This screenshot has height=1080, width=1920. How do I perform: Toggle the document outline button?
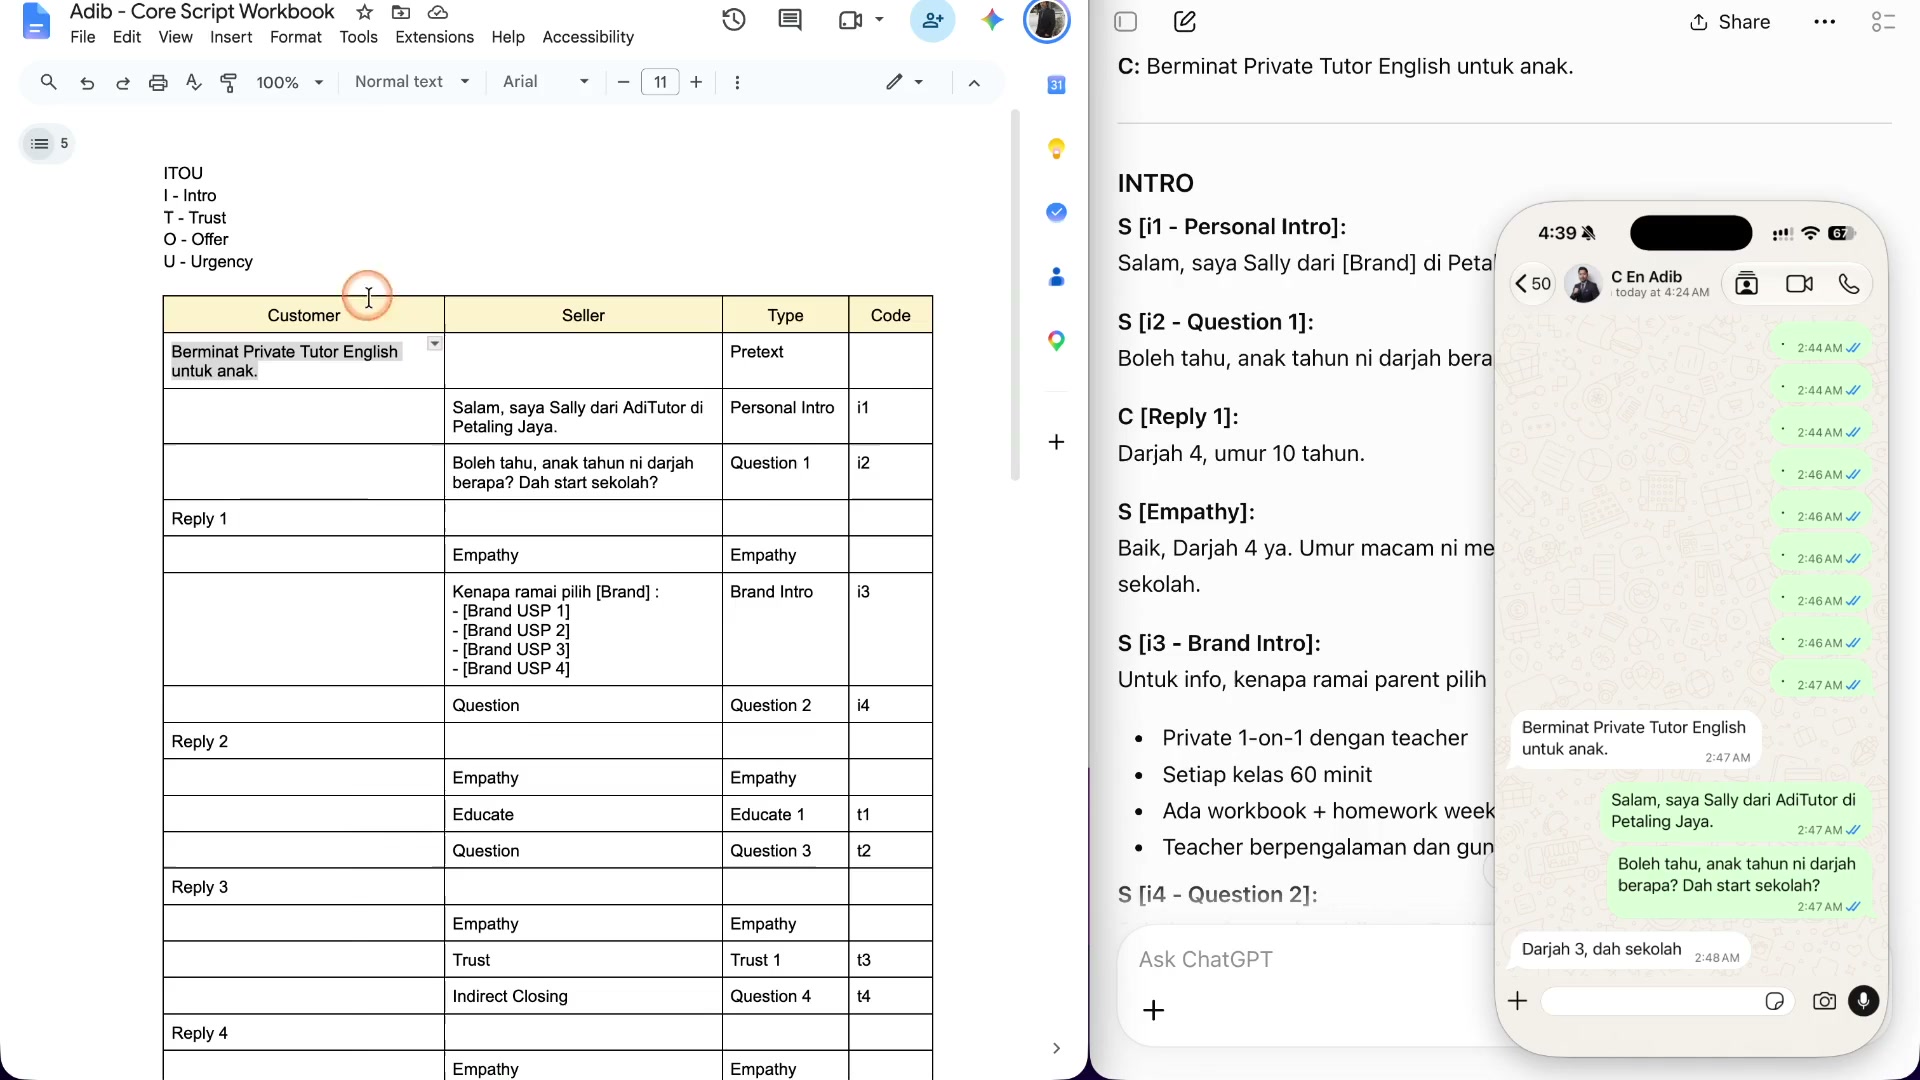pos(47,144)
